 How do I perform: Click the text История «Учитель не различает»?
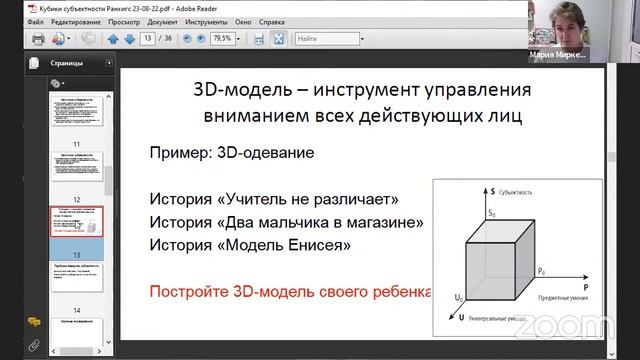click(274, 199)
